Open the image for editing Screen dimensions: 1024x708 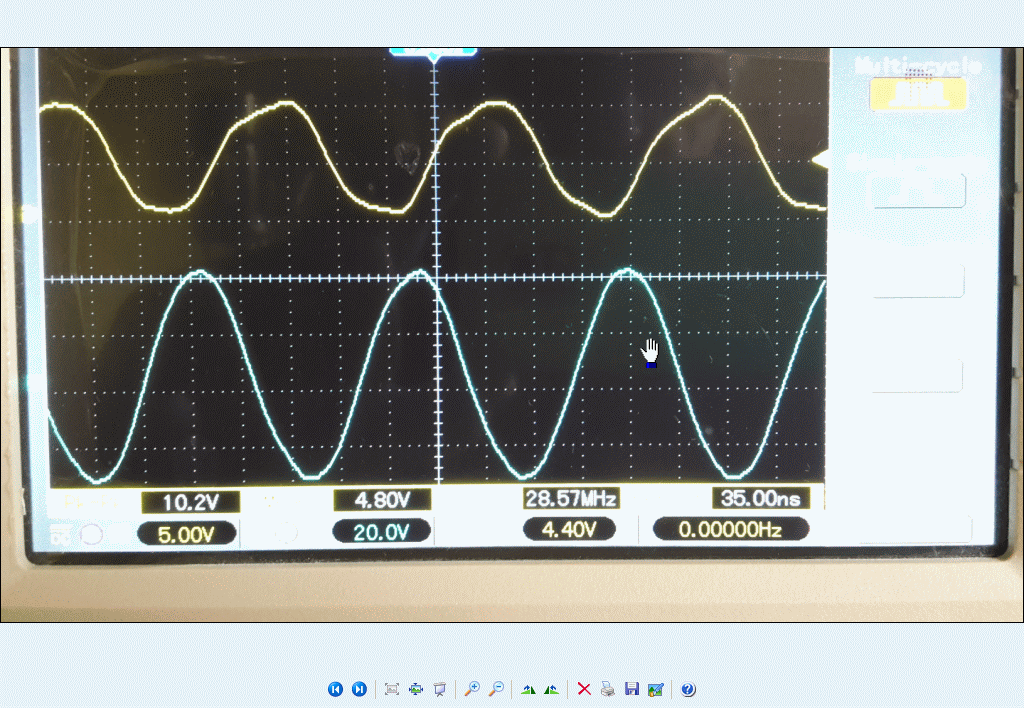[x=655, y=689]
